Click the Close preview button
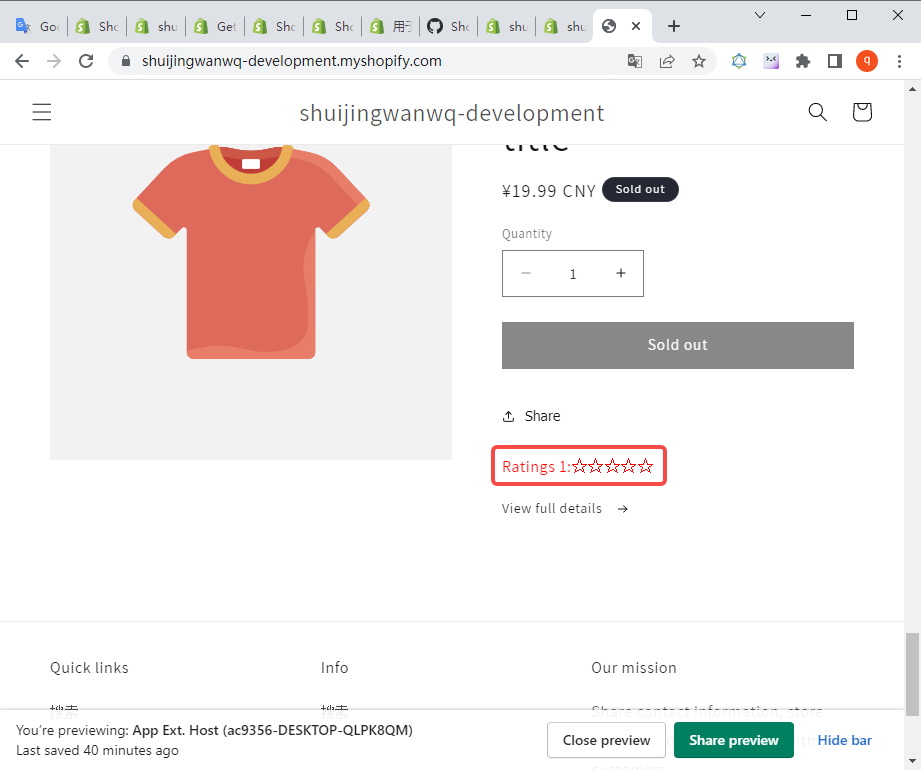Image resolution: width=921 pixels, height=770 pixels. point(606,740)
